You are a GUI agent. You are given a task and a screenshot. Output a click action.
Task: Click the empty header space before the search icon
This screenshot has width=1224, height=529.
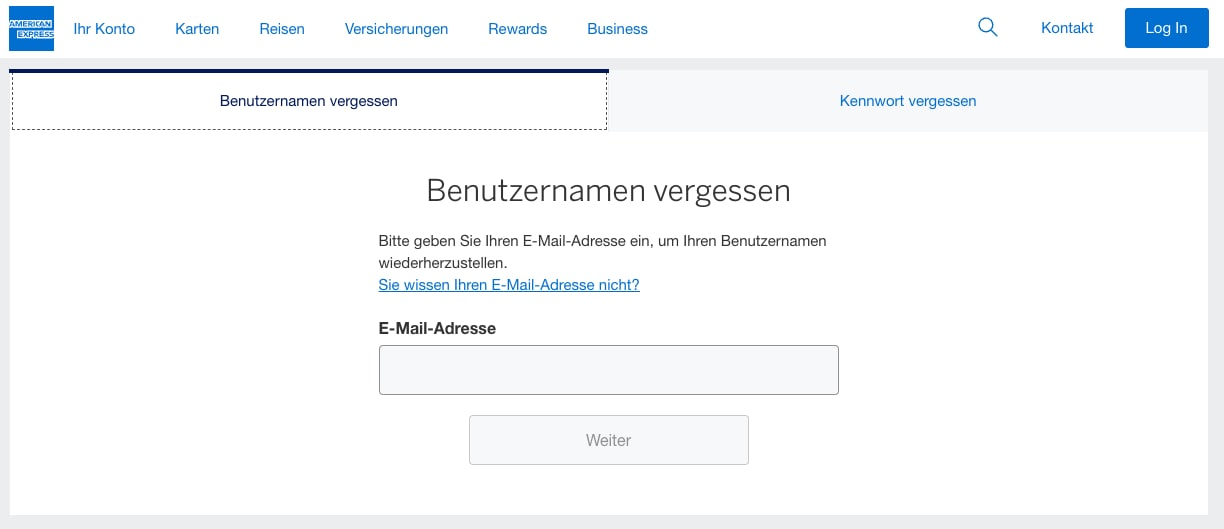coord(810,29)
